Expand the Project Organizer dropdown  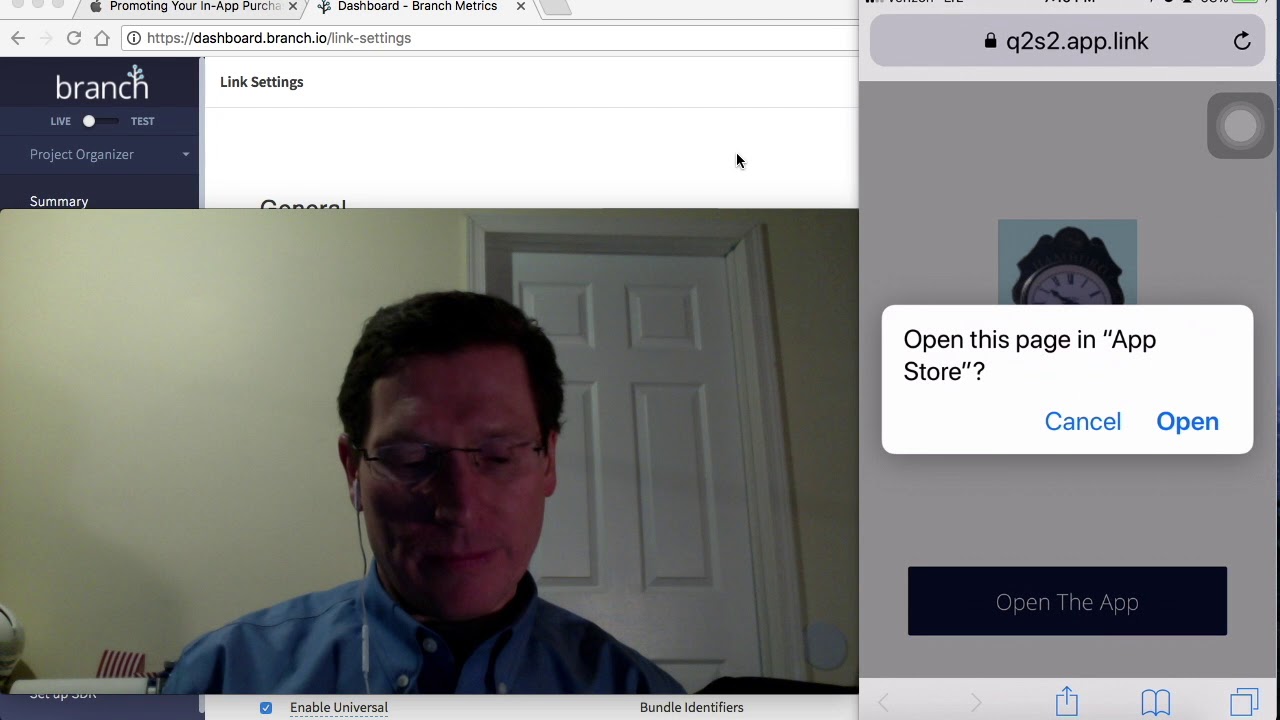pyautogui.click(x=110, y=154)
